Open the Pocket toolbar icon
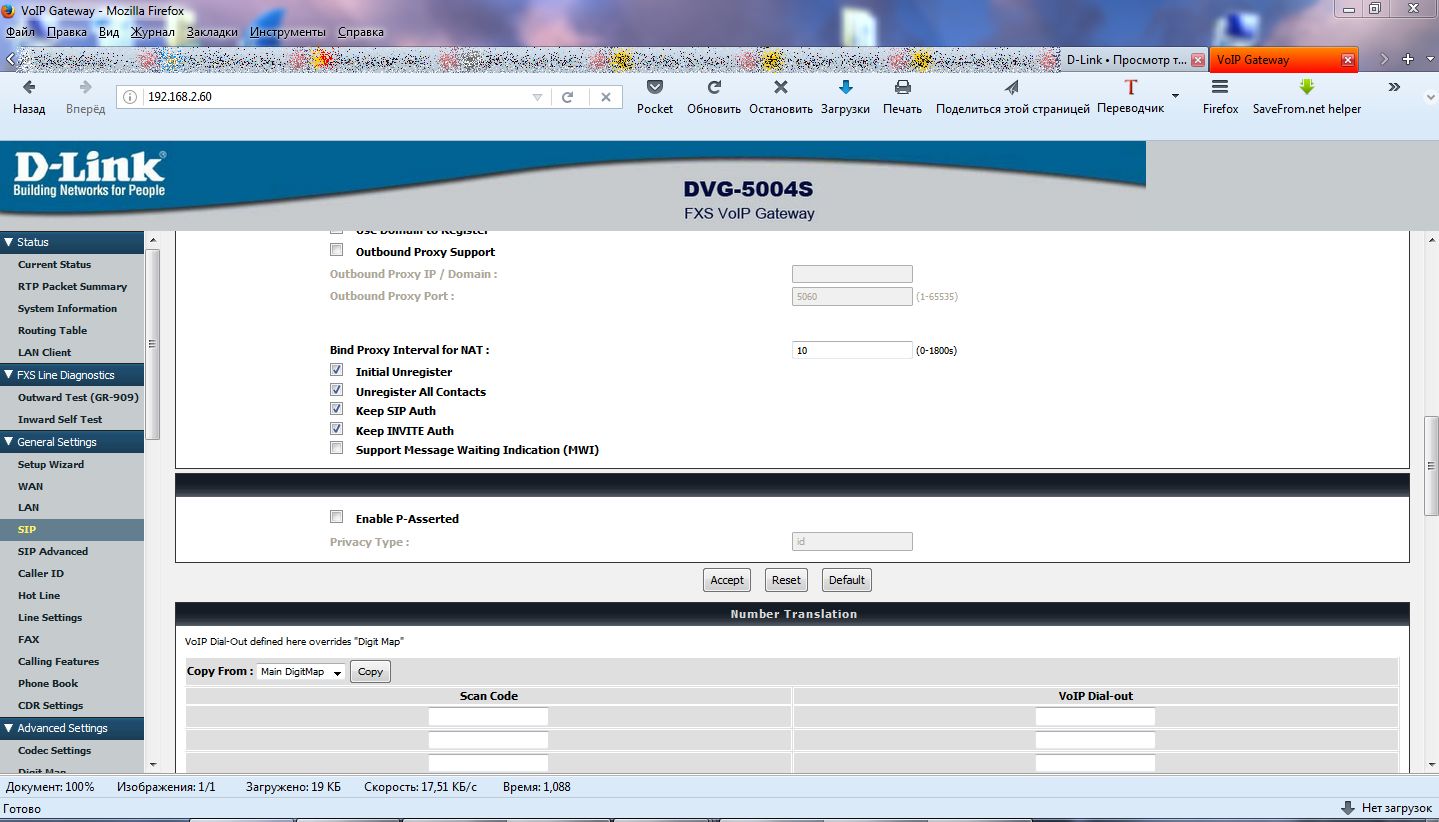Image resolution: width=1439 pixels, height=822 pixels. click(655, 88)
